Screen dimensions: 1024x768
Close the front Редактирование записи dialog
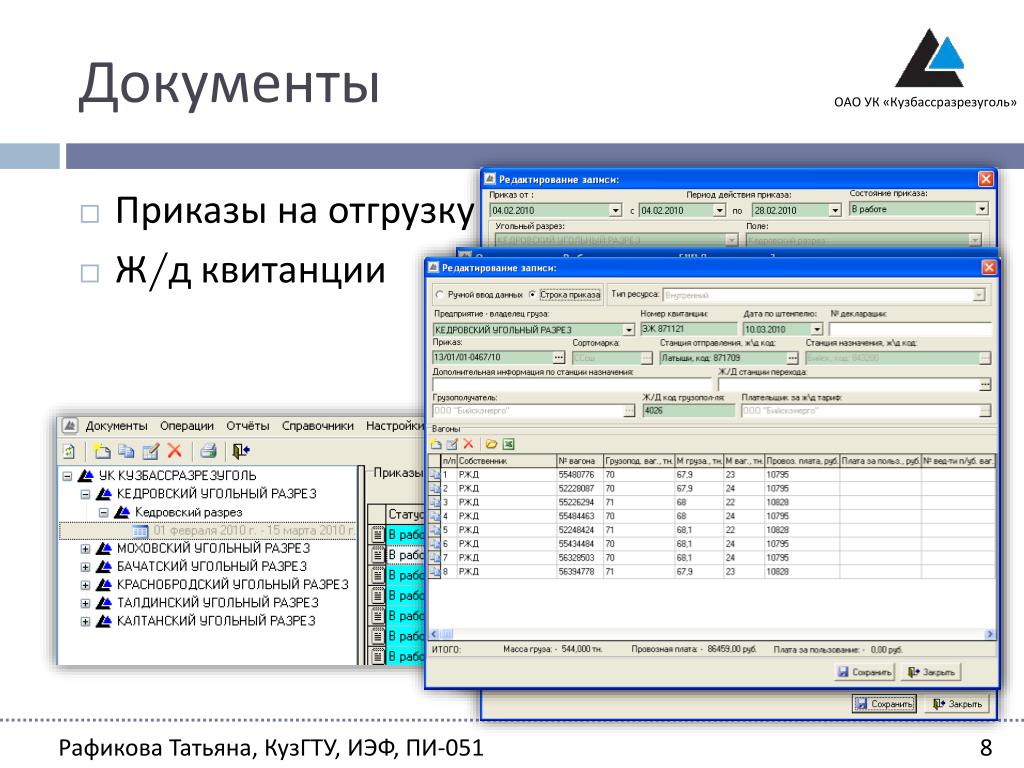tap(989, 268)
